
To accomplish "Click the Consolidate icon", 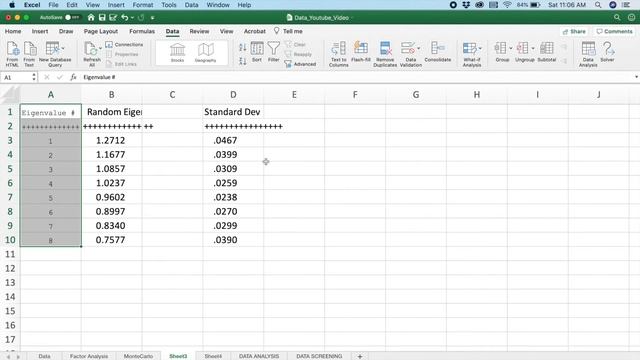I will 438,51.
